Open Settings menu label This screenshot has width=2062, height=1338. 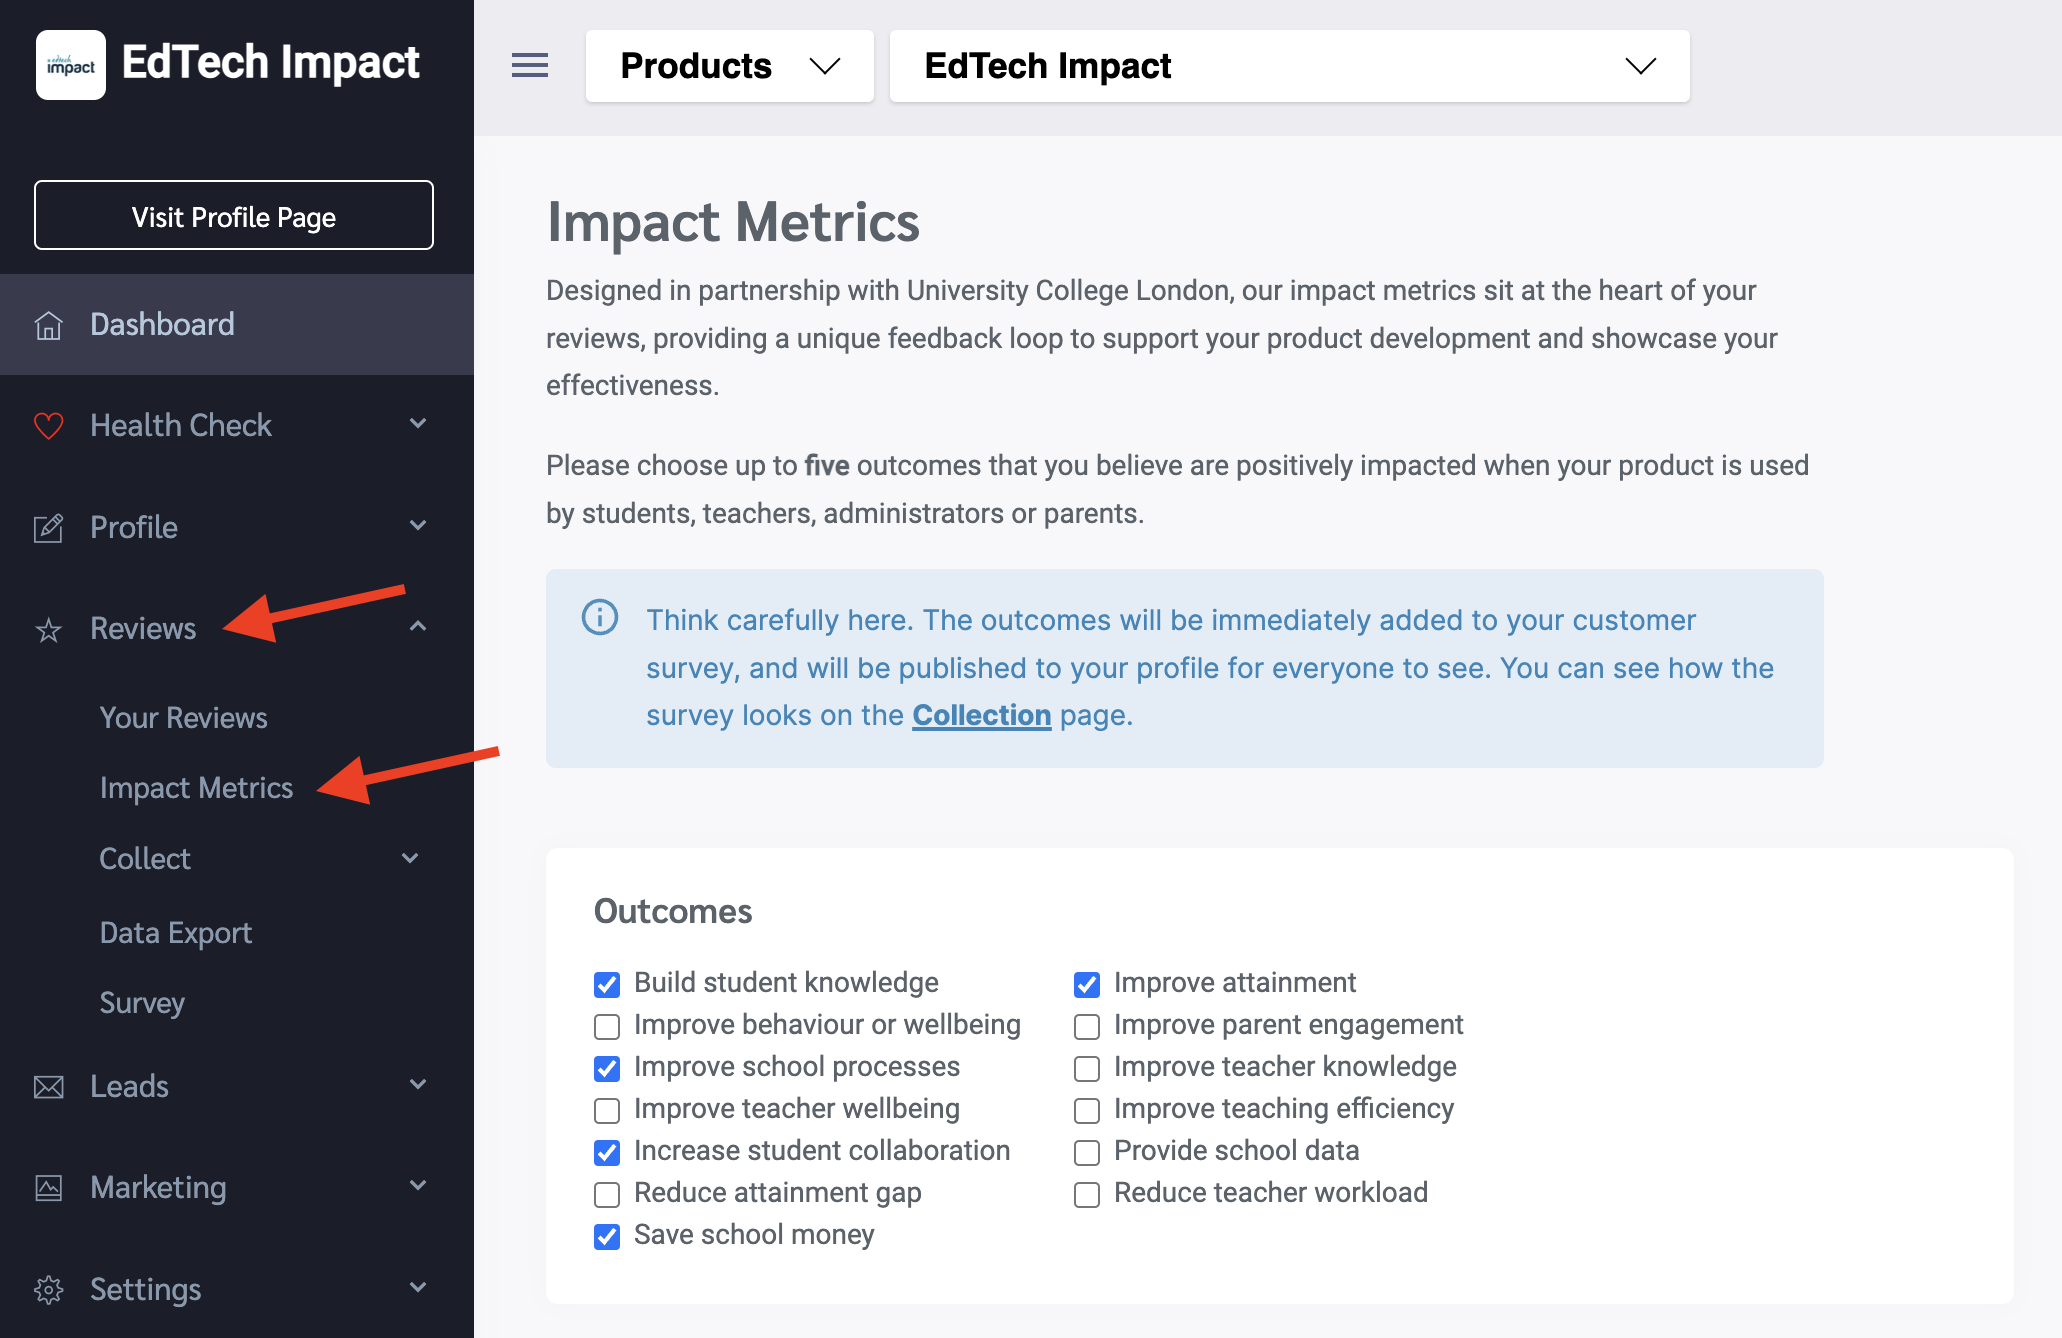click(x=146, y=1290)
